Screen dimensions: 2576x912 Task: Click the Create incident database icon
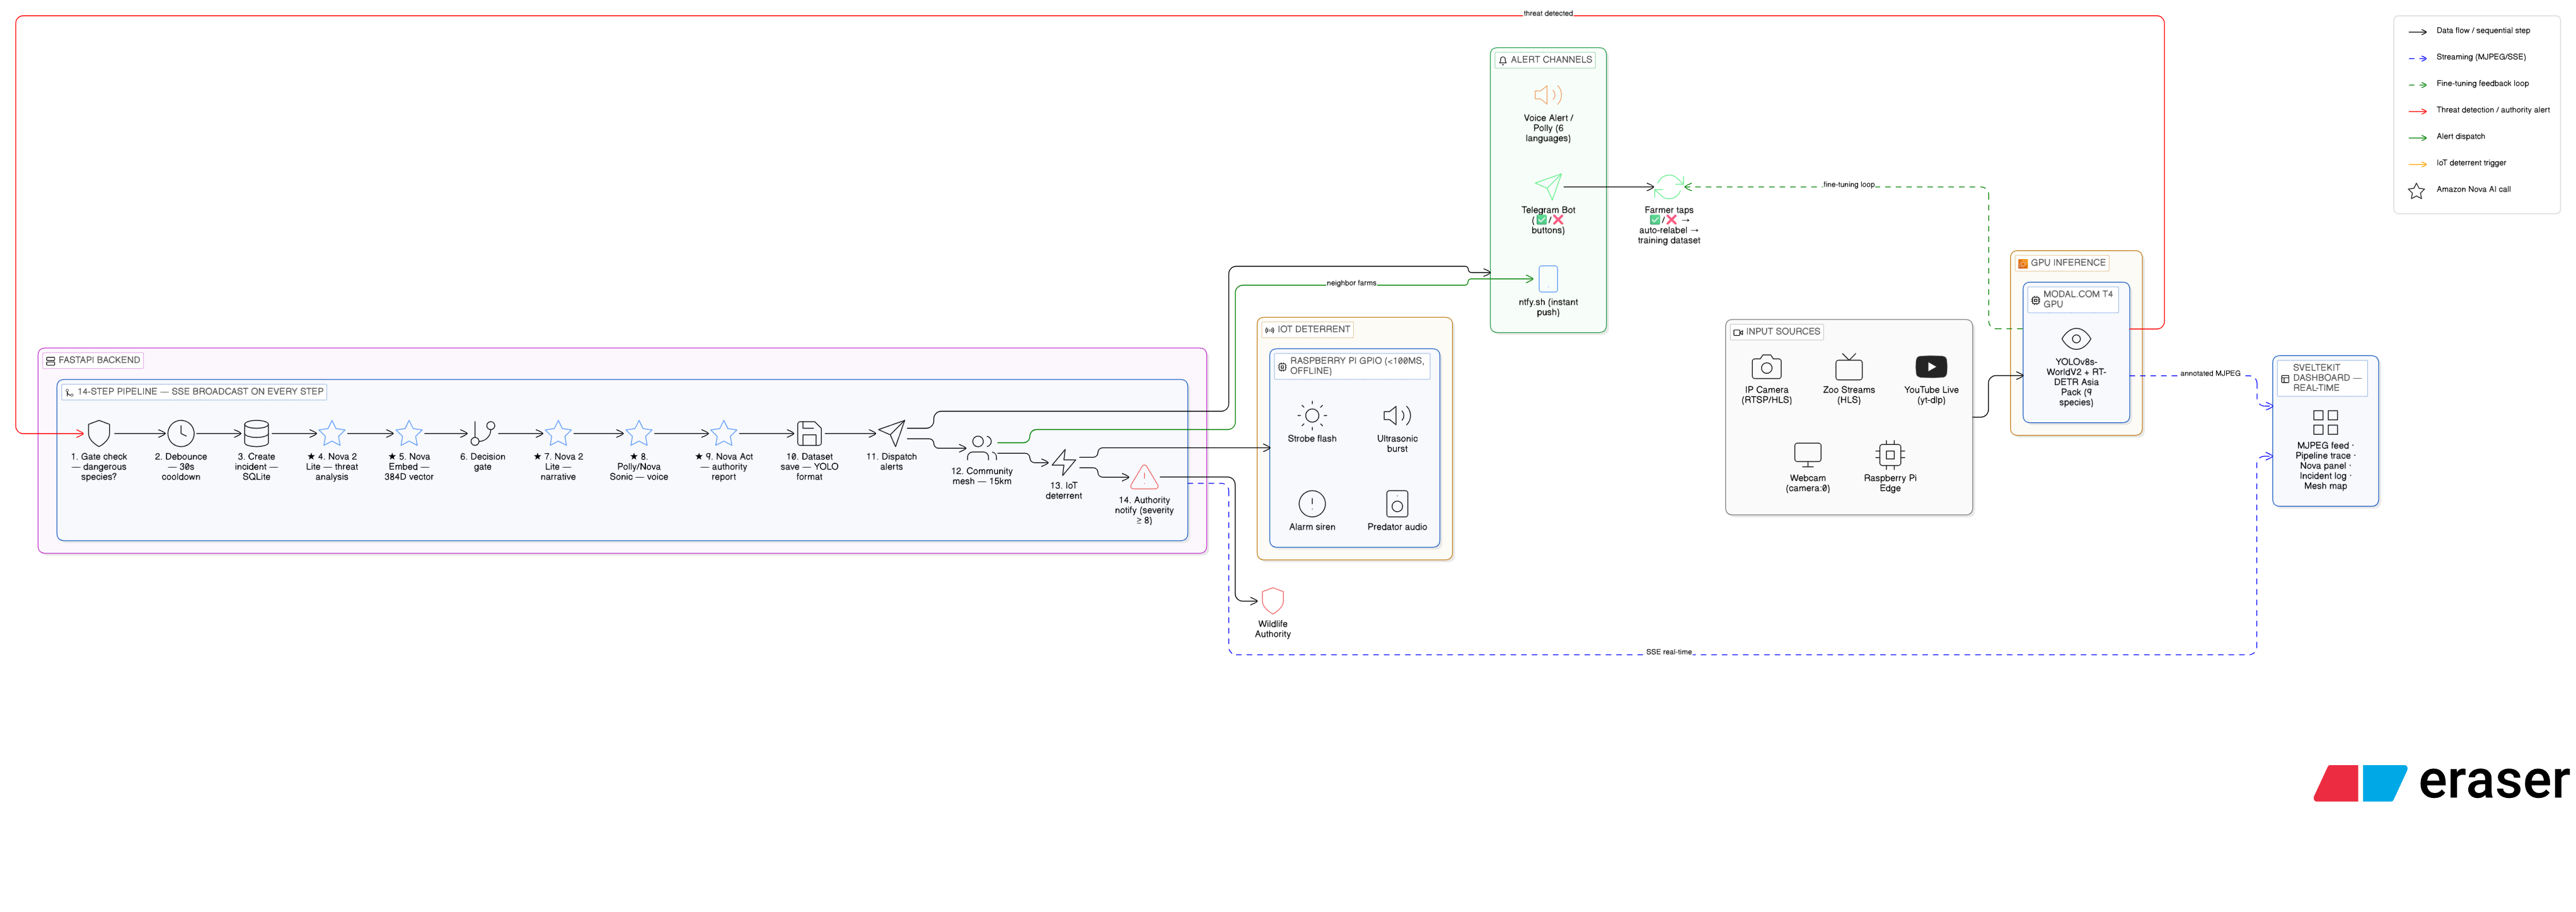coord(256,433)
